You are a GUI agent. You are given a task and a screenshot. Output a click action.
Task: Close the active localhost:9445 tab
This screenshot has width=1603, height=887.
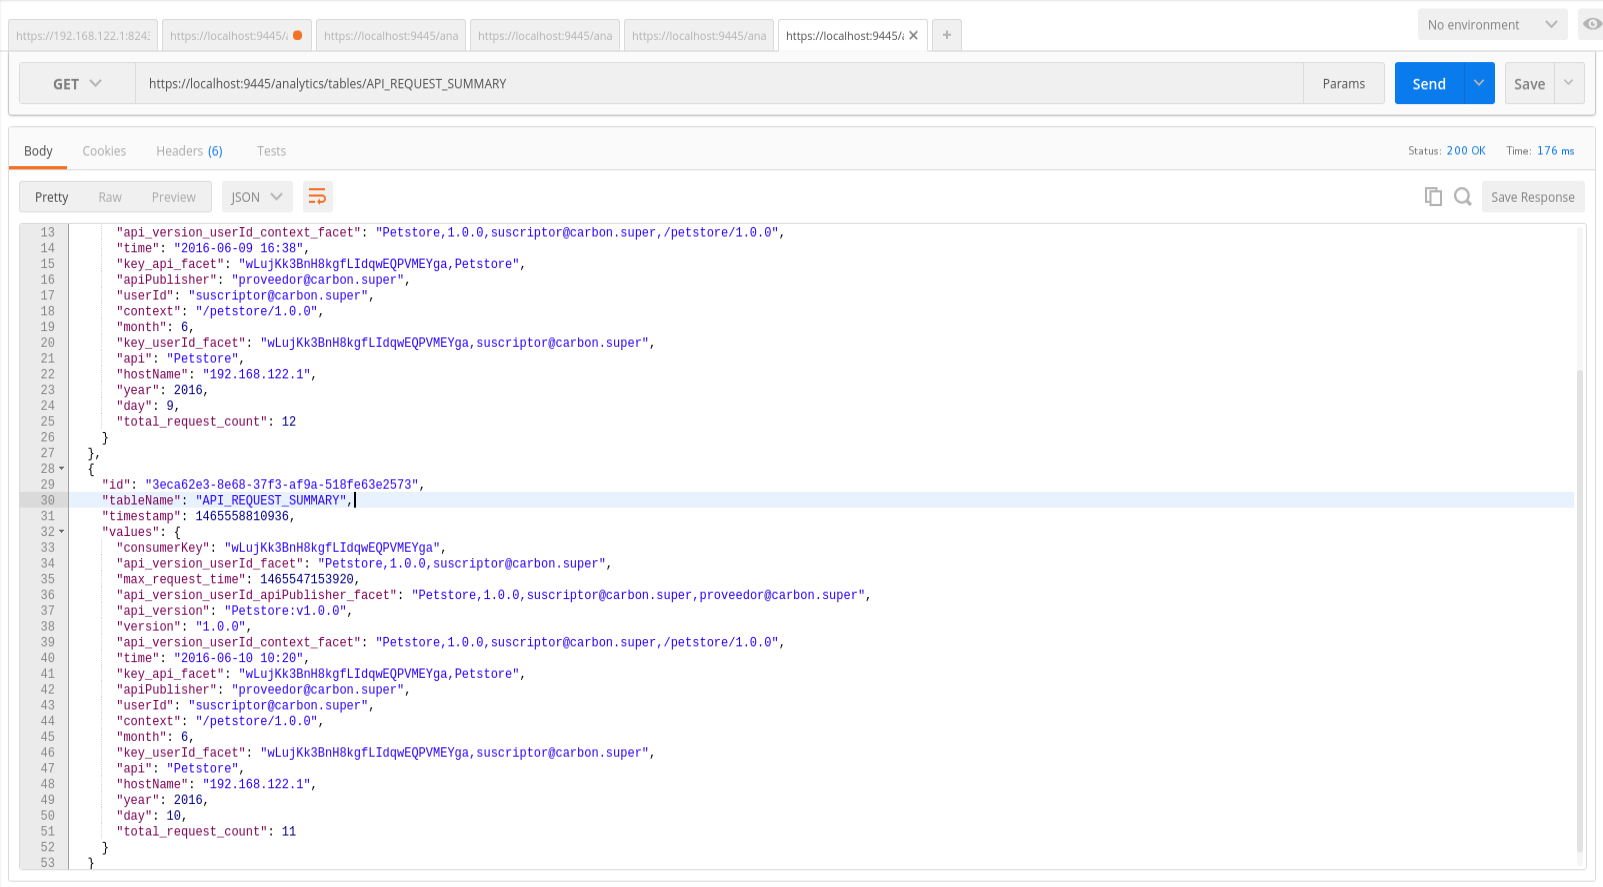point(913,35)
